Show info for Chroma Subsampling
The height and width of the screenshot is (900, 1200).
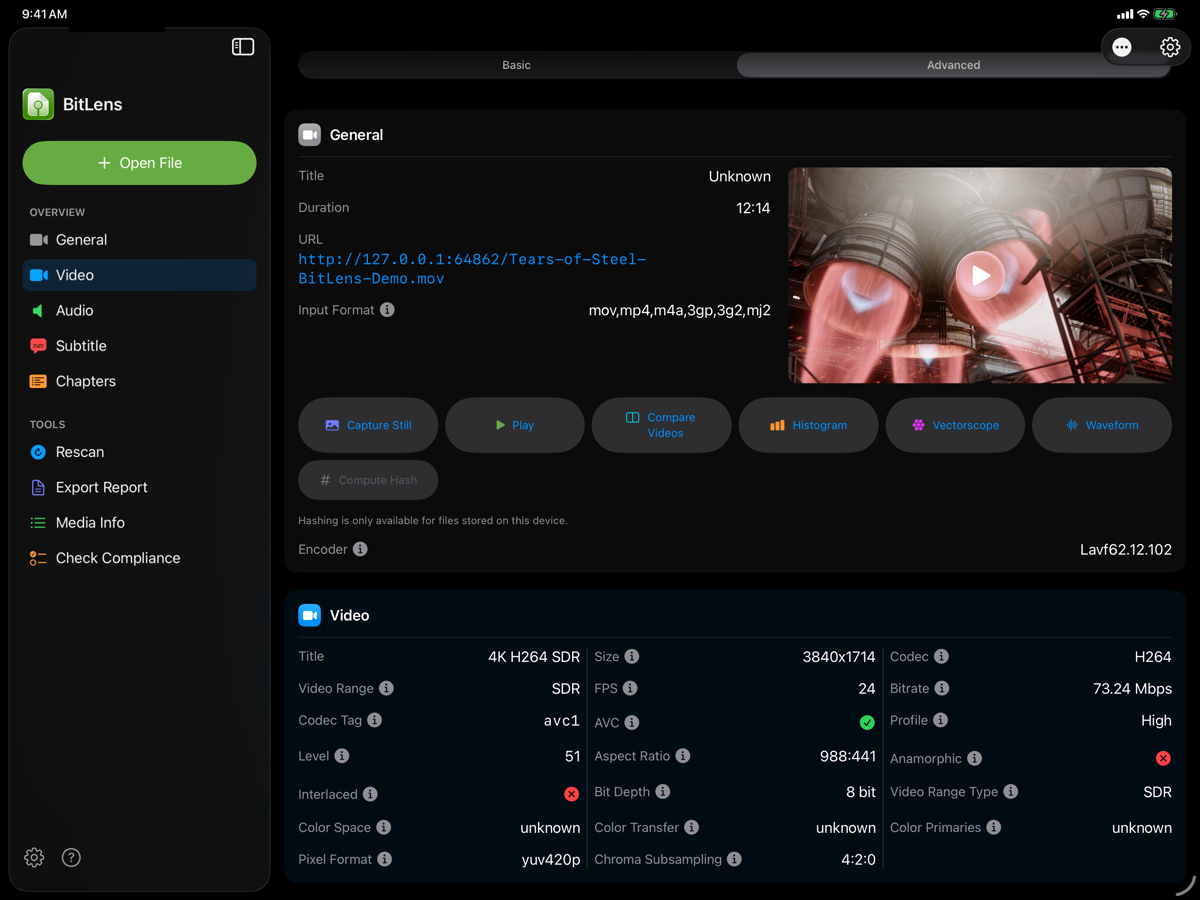pyautogui.click(x=734, y=859)
